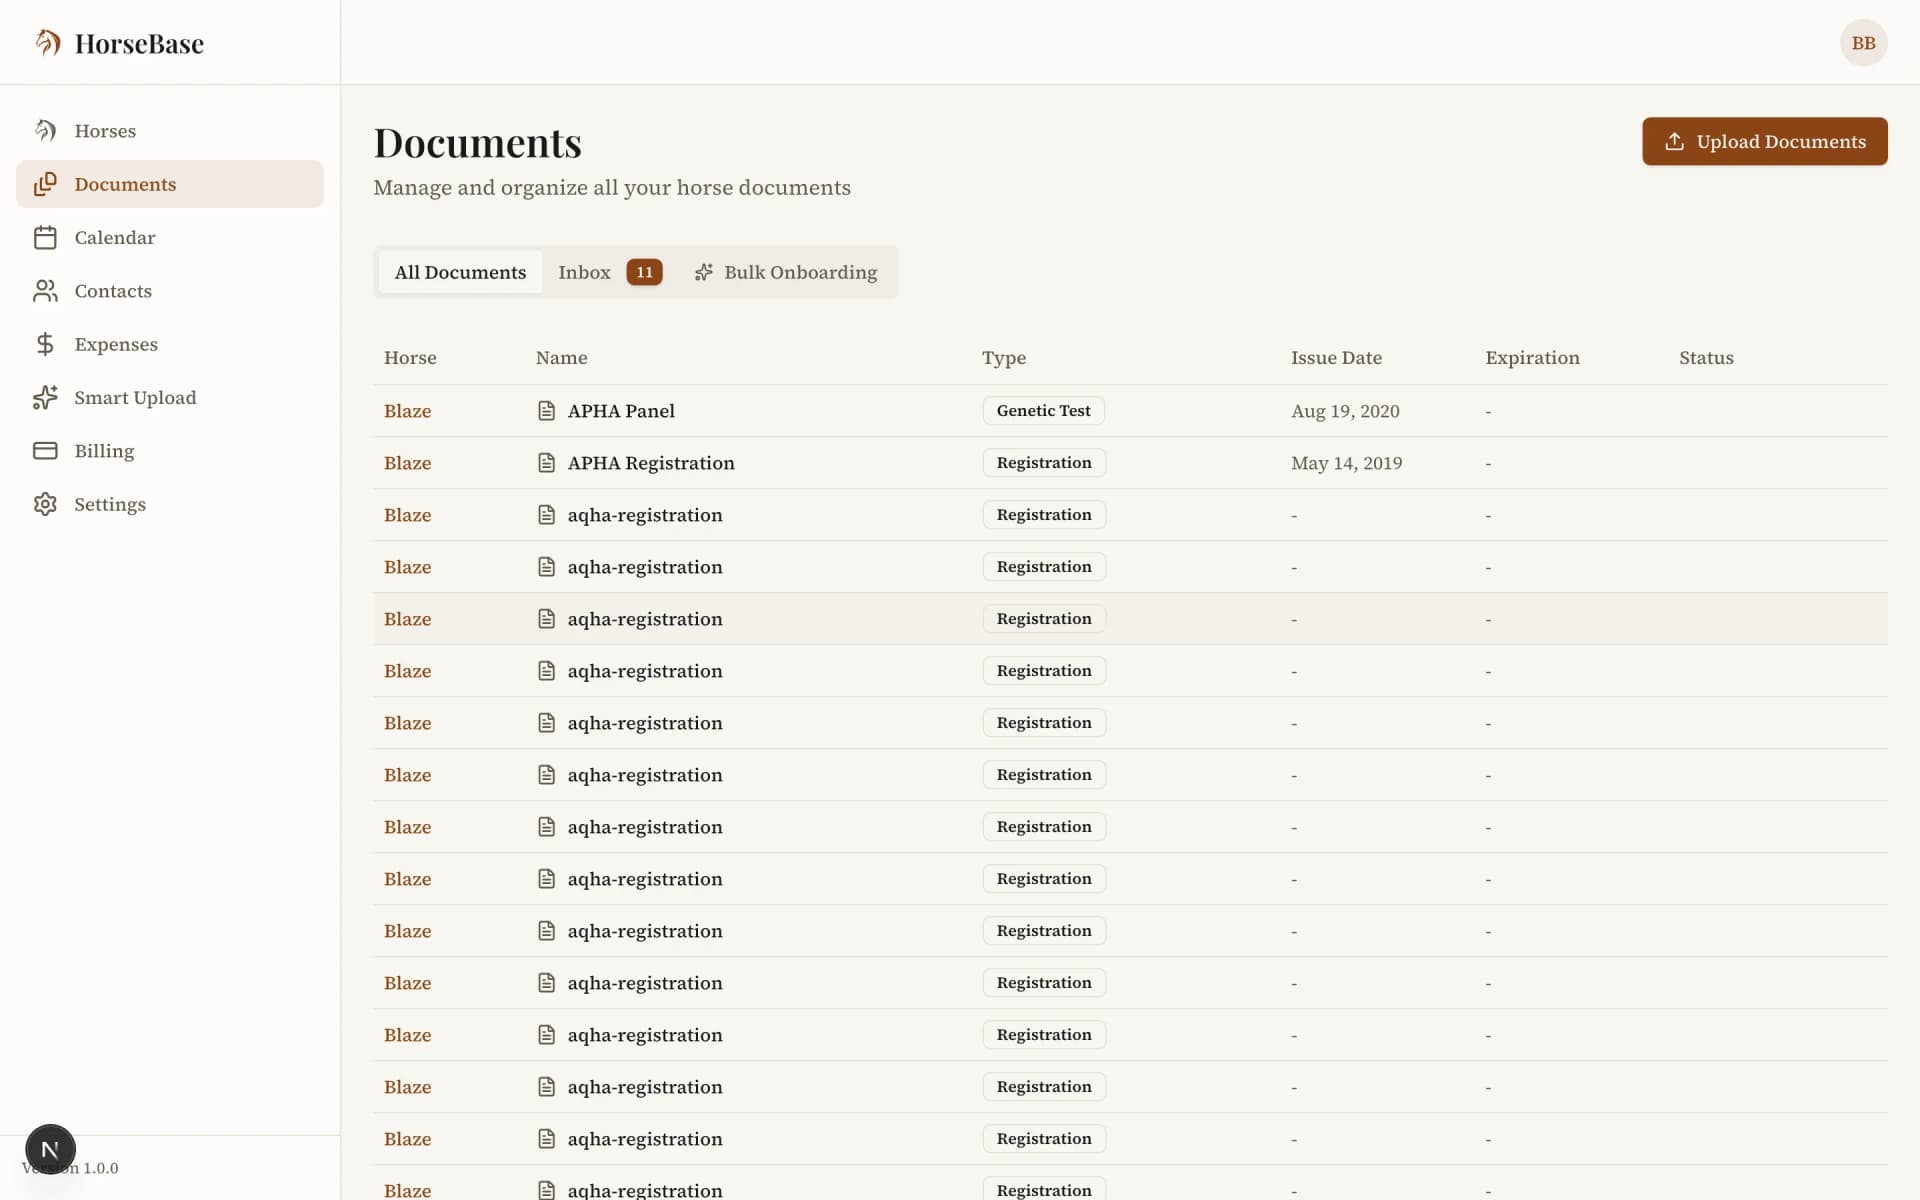Open the Bulk Onboarding tab
This screenshot has height=1200, width=1920.
786,271
